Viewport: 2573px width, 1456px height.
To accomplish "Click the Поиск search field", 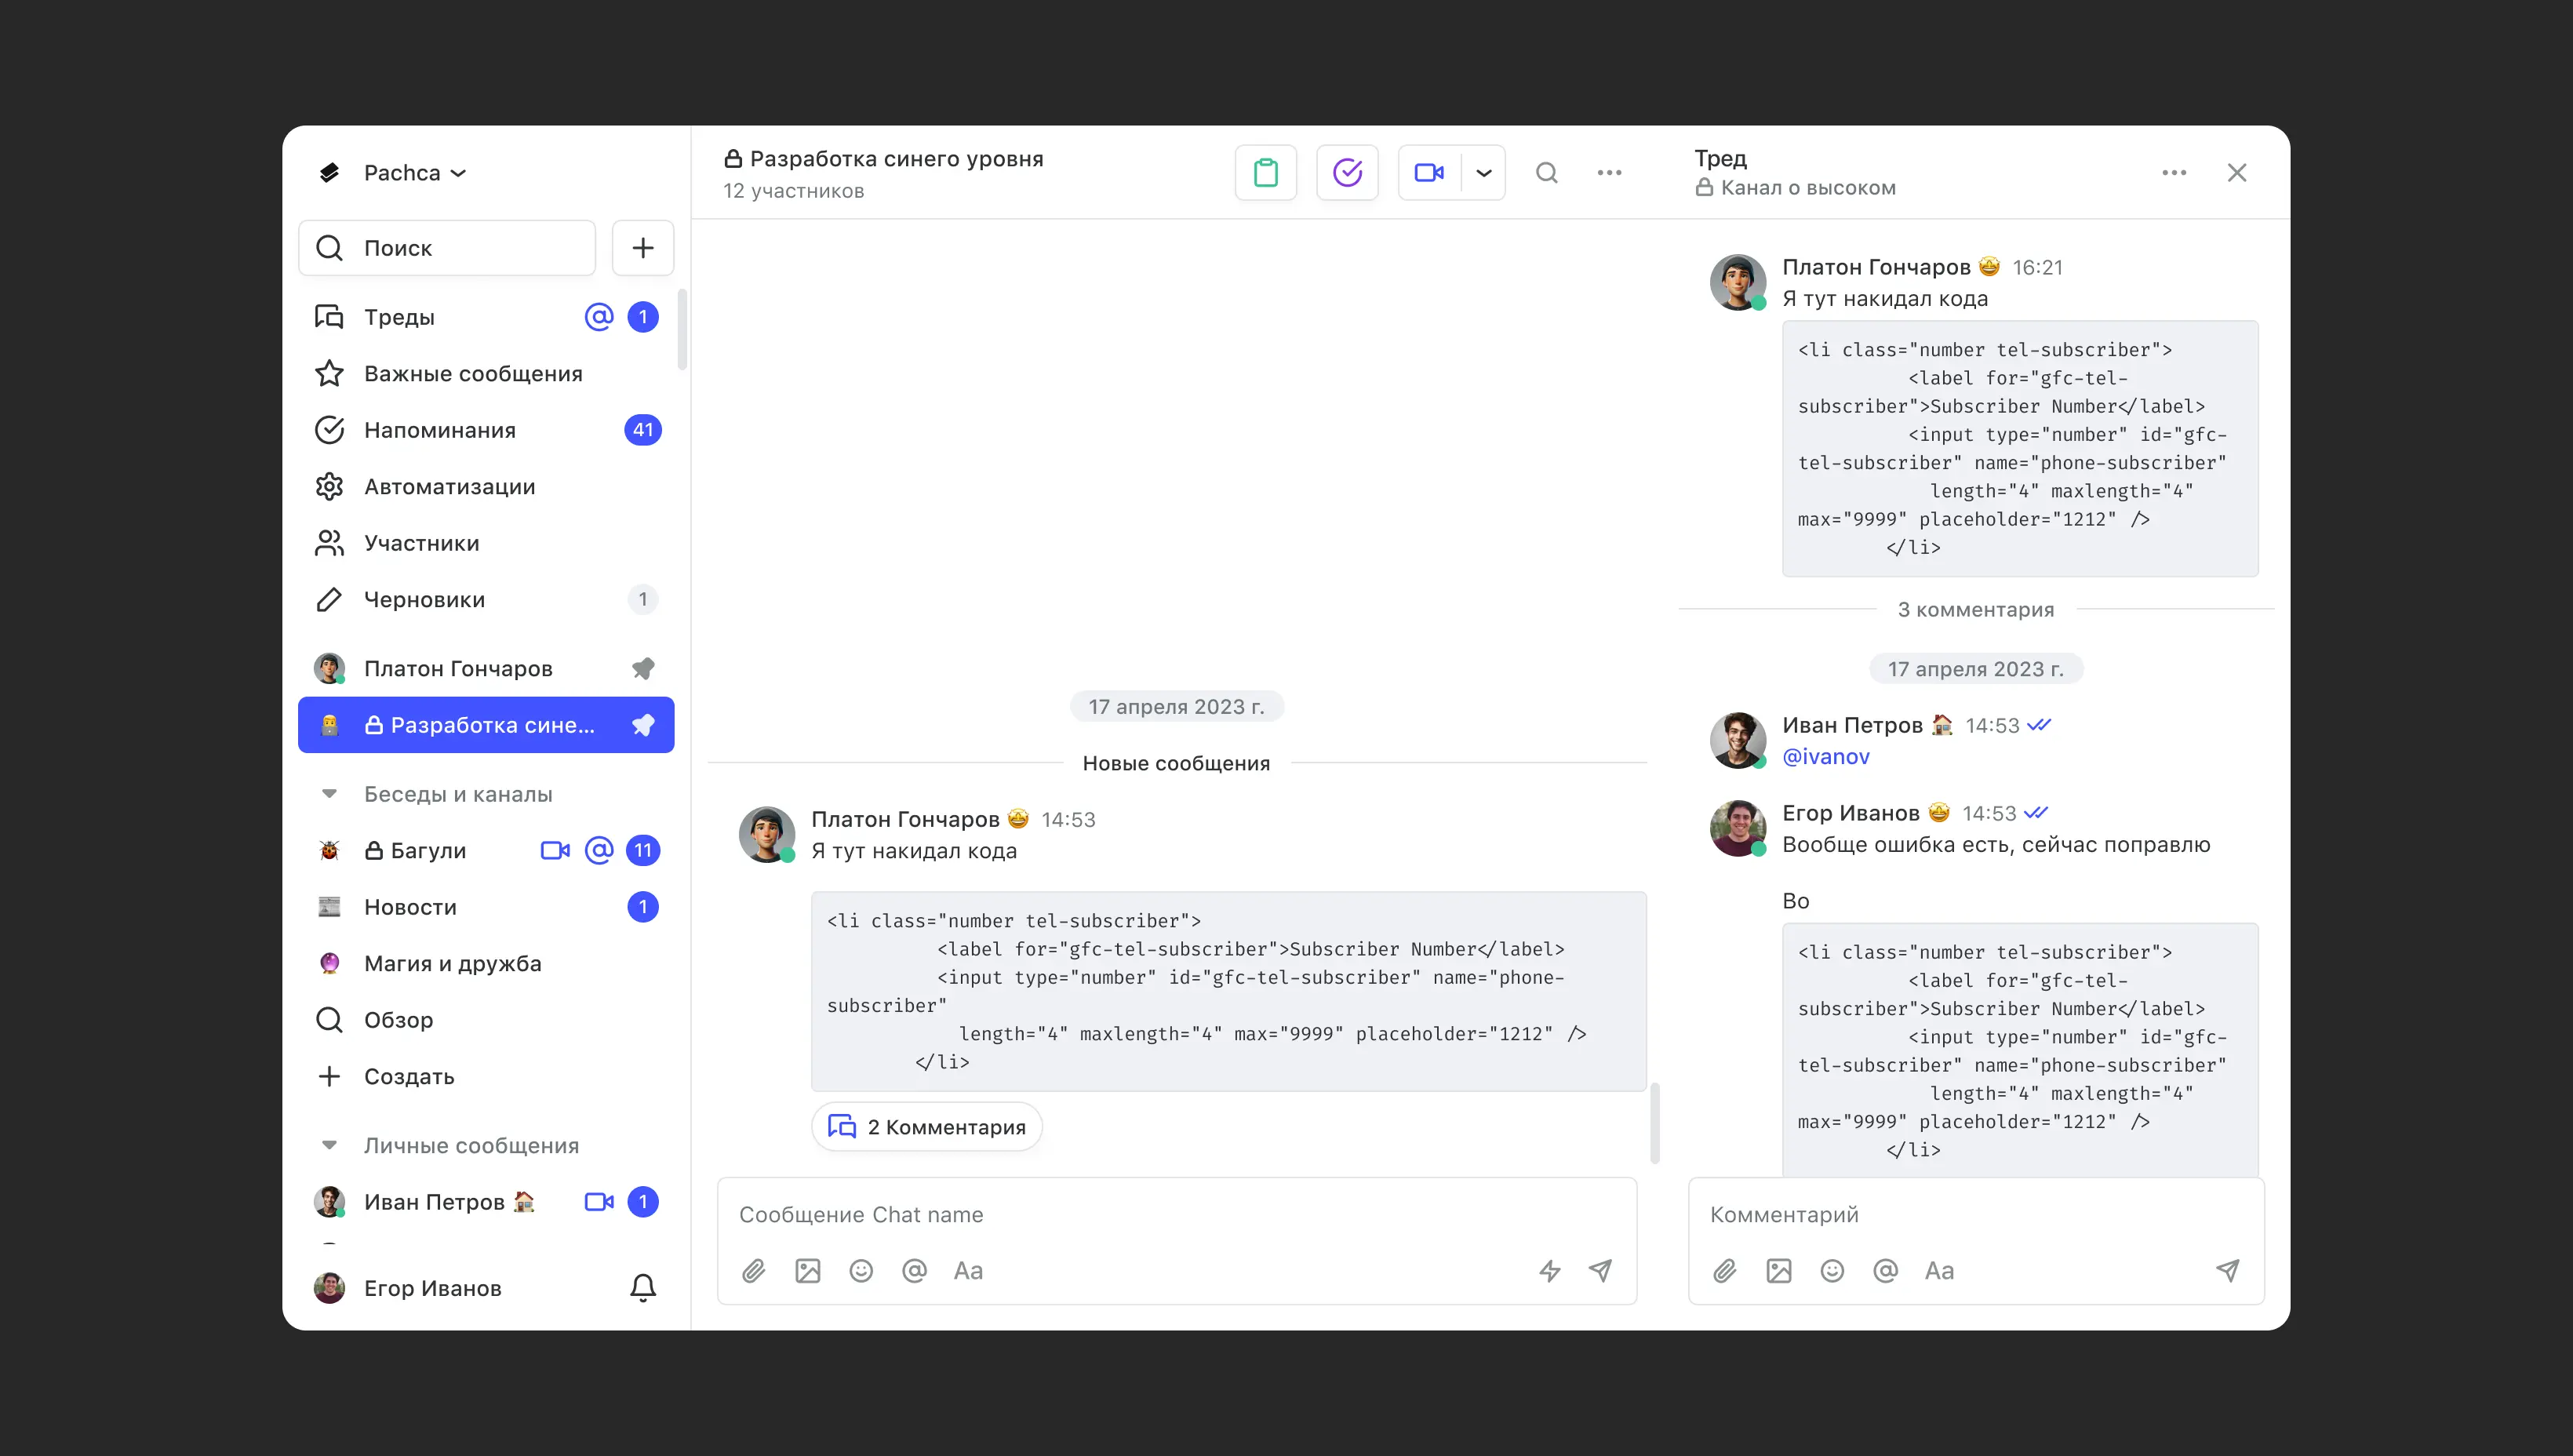I will (448, 248).
